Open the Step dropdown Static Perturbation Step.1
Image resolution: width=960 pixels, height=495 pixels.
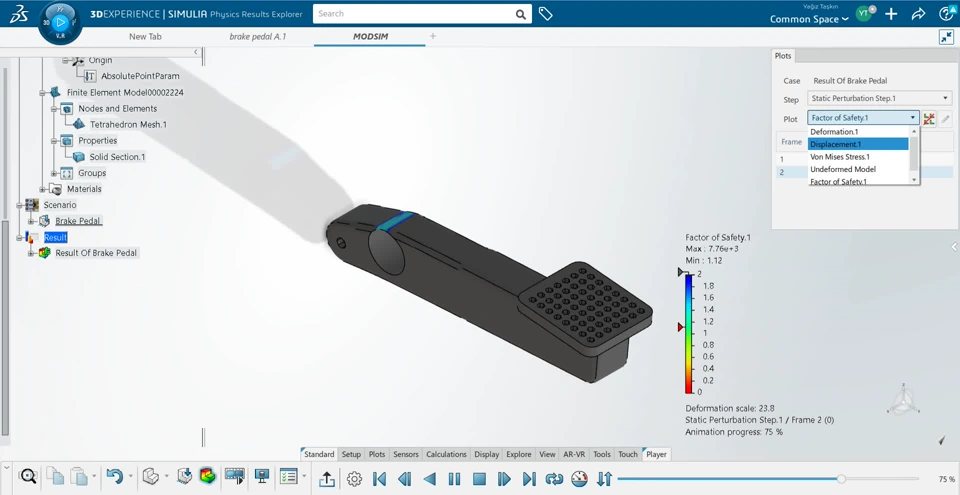pos(879,98)
